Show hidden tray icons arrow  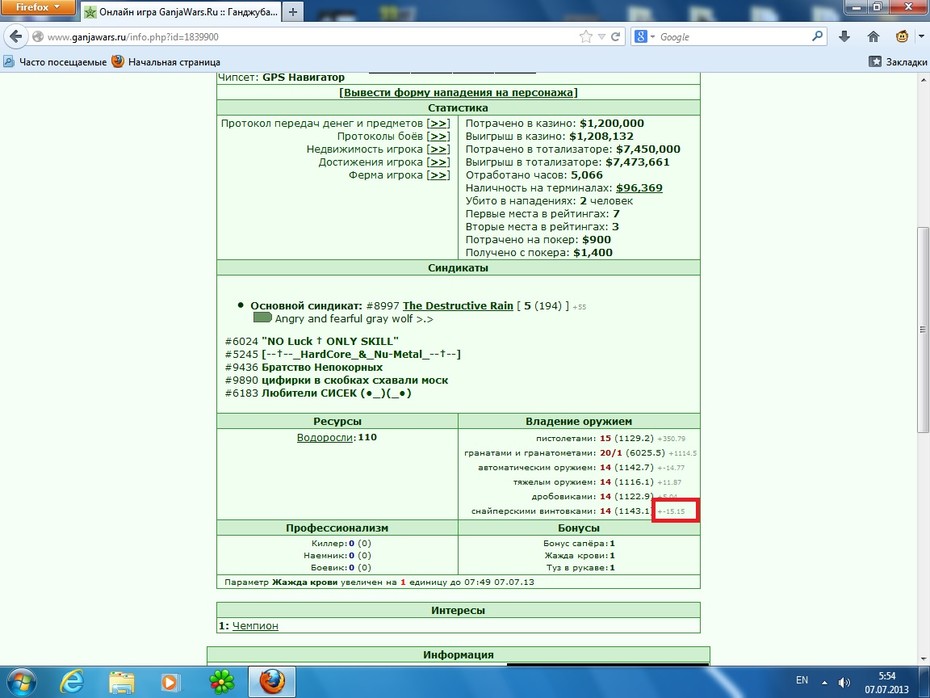(824, 683)
